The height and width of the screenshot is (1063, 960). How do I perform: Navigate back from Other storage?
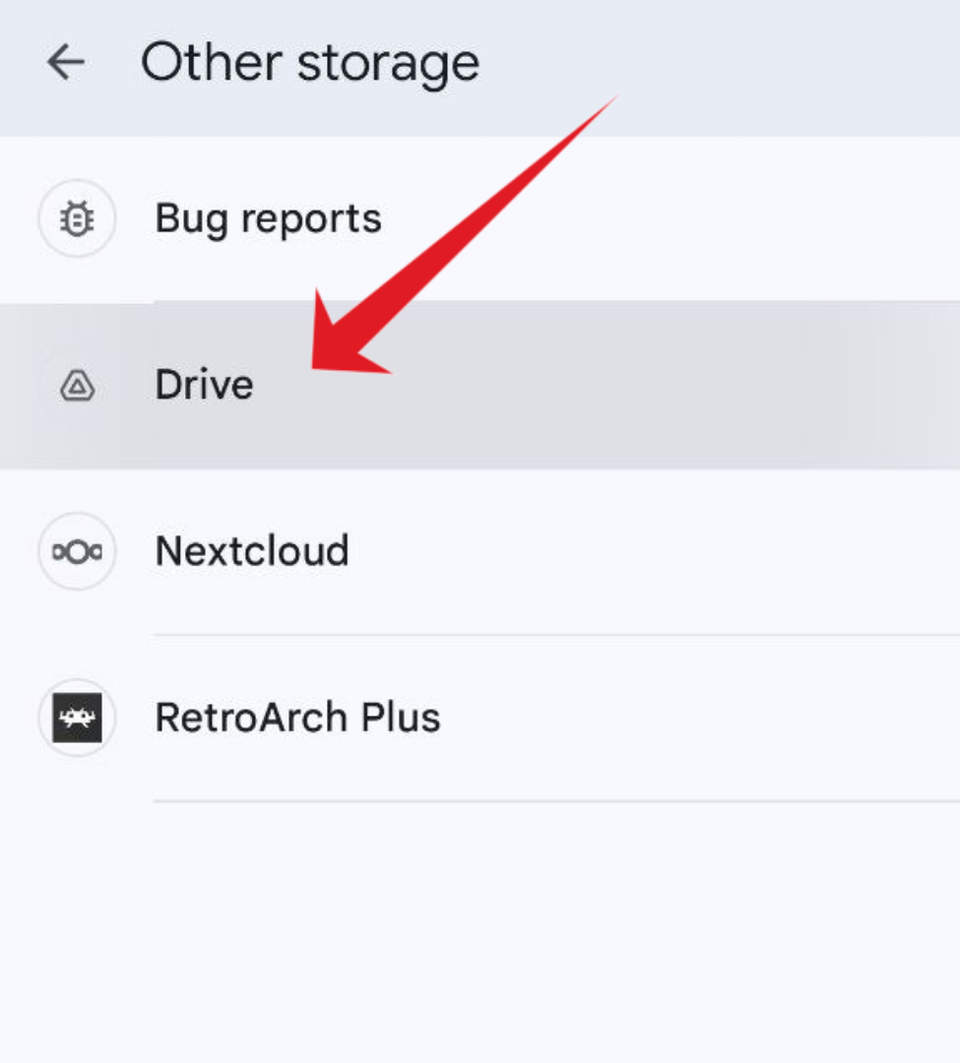pos(64,62)
